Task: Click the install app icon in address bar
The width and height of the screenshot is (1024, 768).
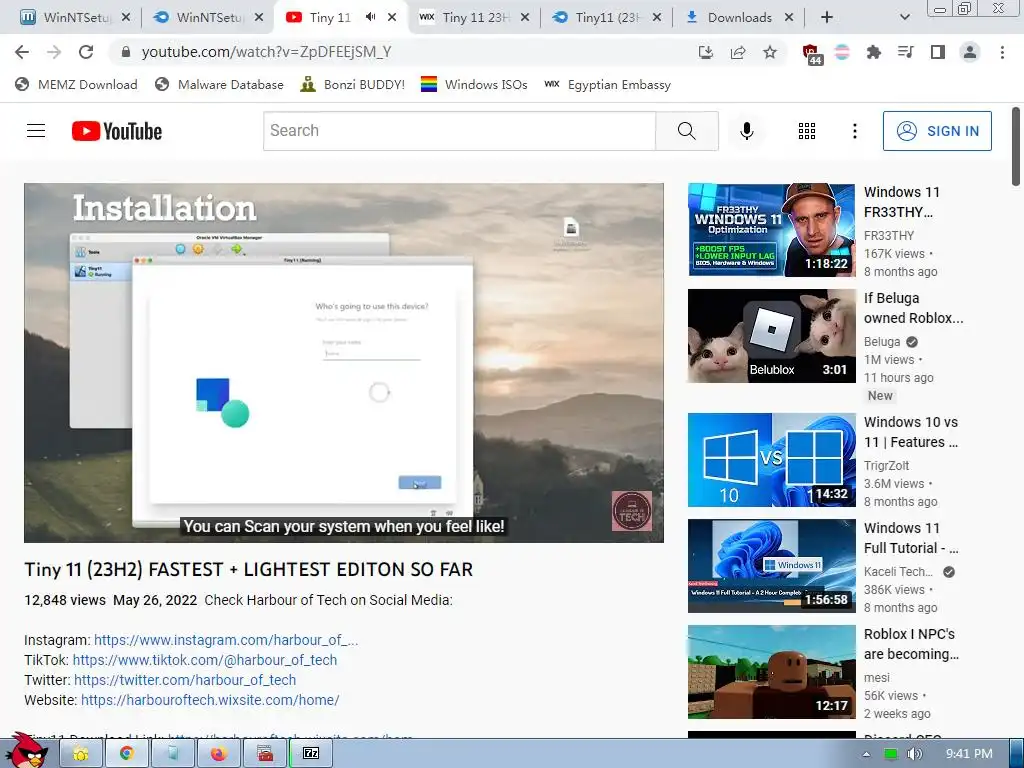Action: [706, 52]
